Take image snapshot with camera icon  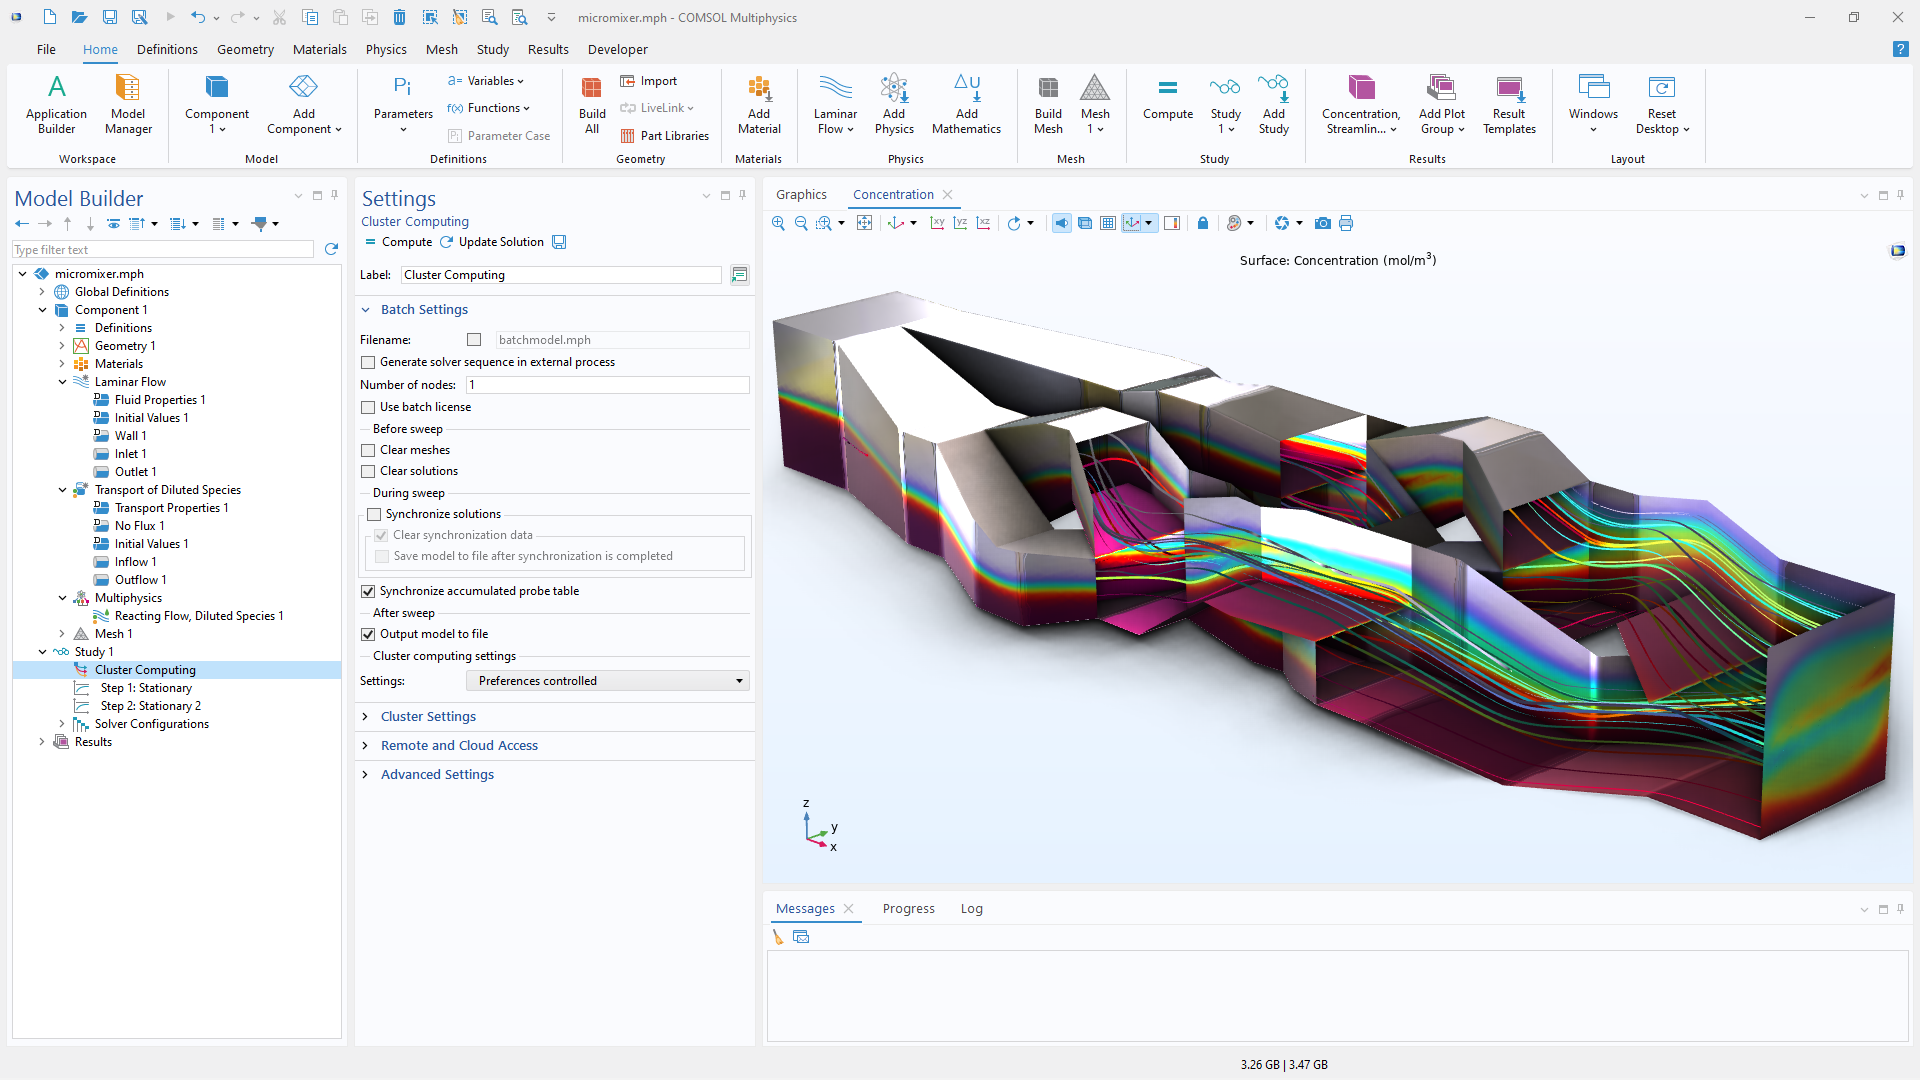pyautogui.click(x=1323, y=223)
